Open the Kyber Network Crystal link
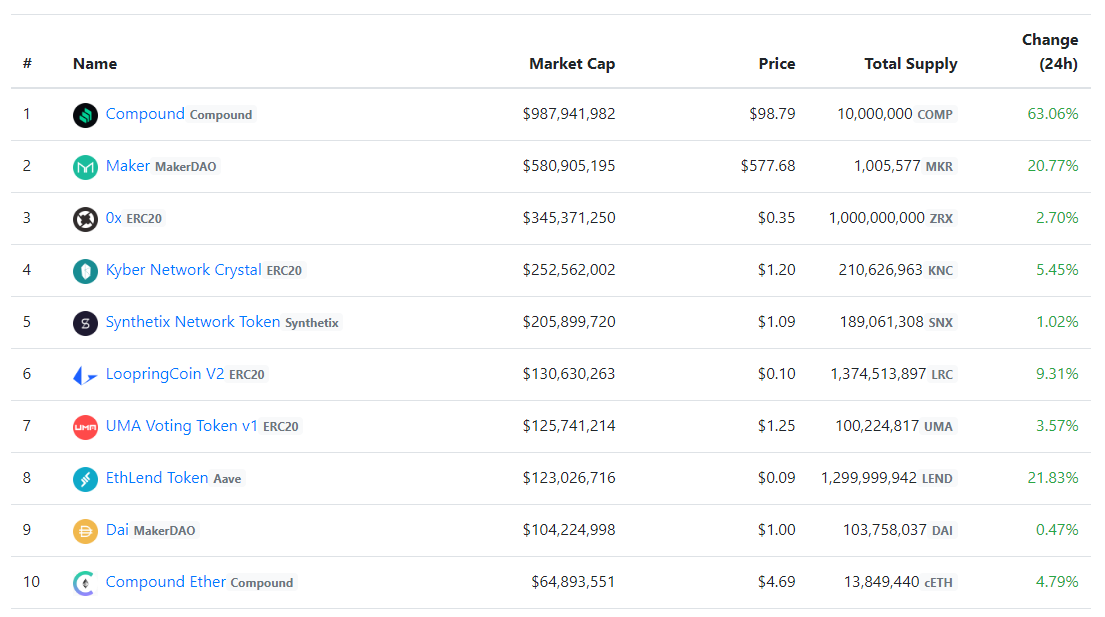 pyautogui.click(x=183, y=270)
